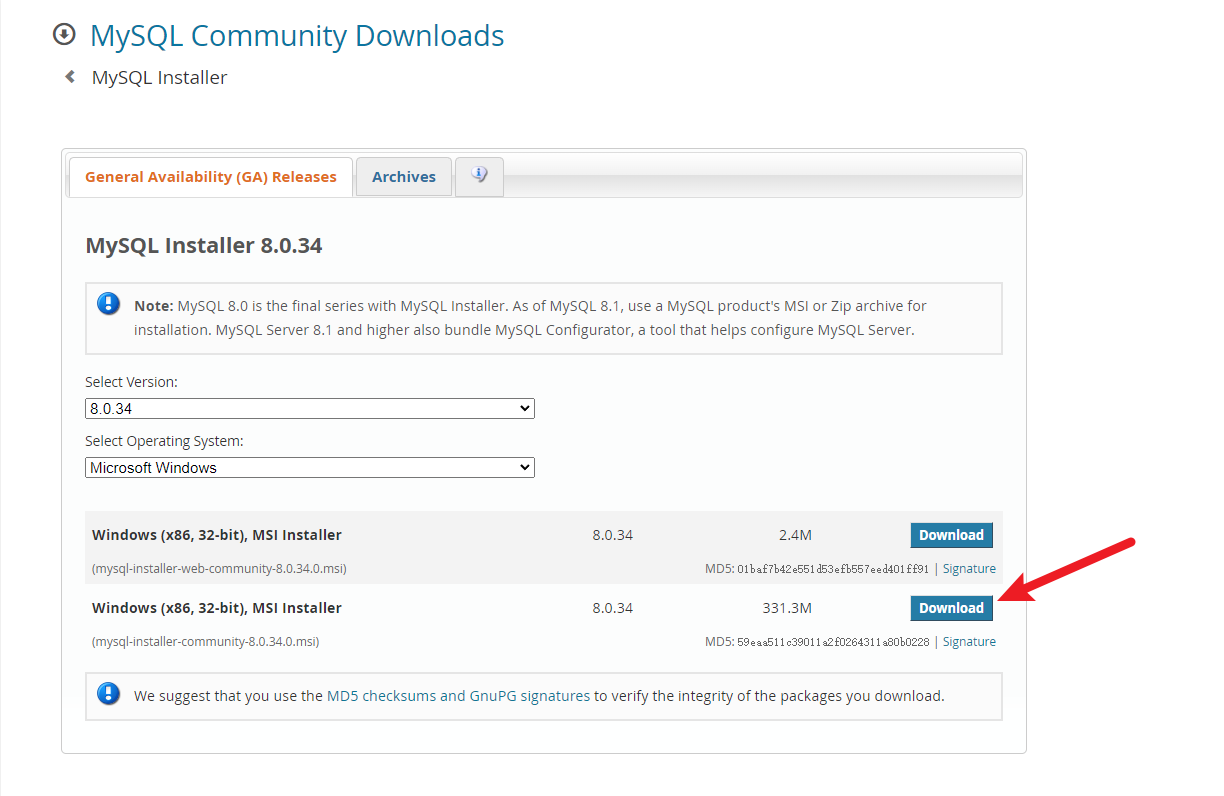
Task: Open Signature link for web-community installer
Action: pos(969,569)
